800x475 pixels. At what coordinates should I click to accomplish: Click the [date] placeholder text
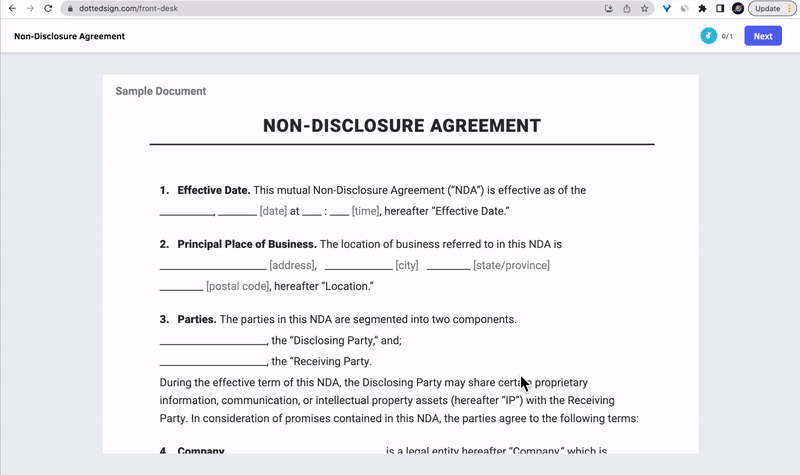pyautogui.click(x=273, y=211)
